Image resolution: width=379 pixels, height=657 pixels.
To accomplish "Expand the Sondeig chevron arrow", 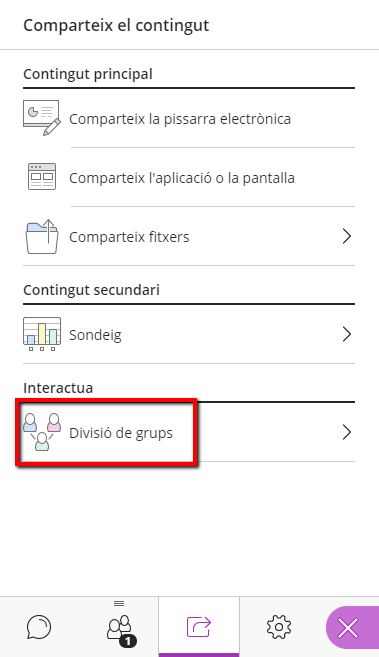I will [x=347, y=334].
